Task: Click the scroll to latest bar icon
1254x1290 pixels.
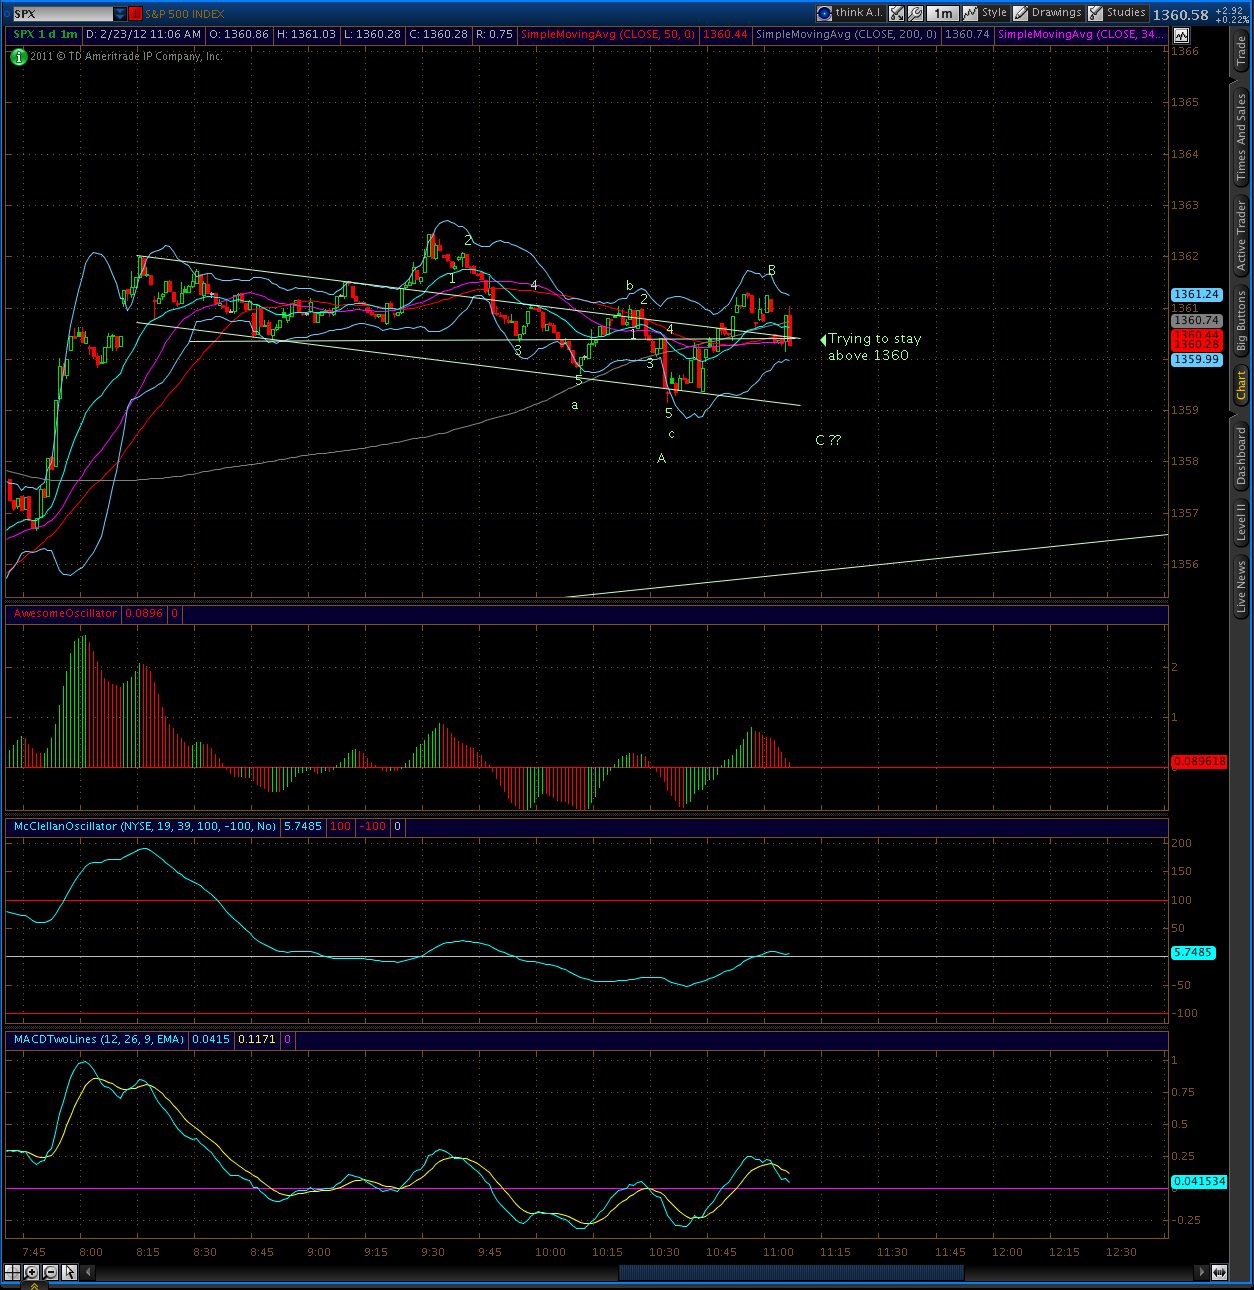Action: pos(1219,1272)
